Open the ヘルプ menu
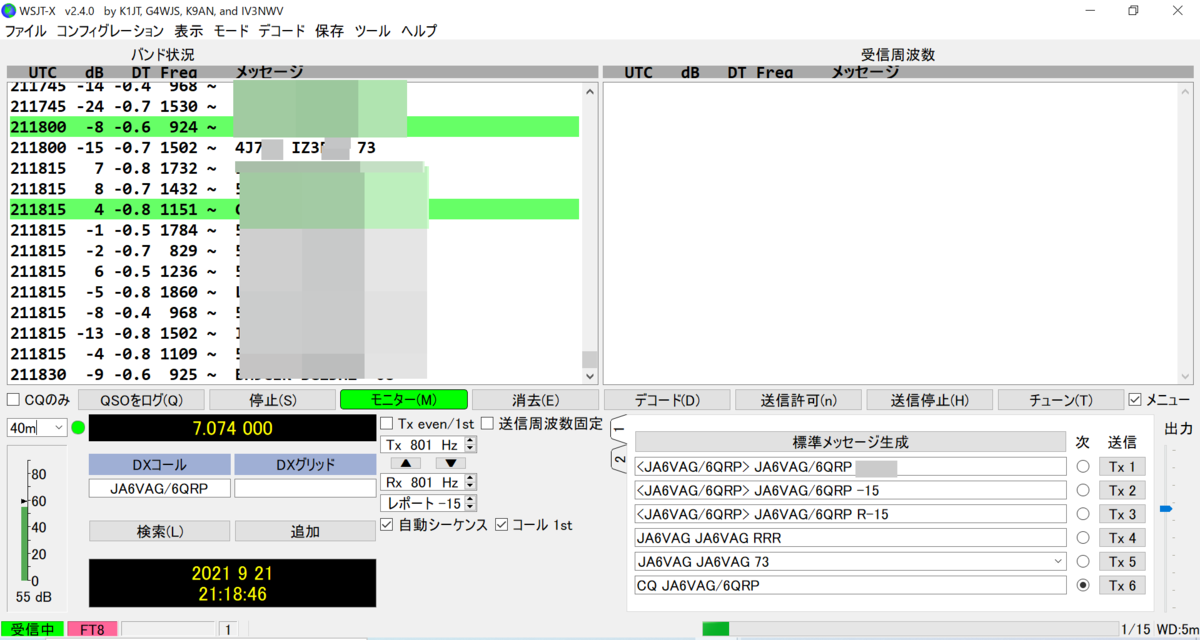This screenshot has height=640, width=1200. (419, 31)
